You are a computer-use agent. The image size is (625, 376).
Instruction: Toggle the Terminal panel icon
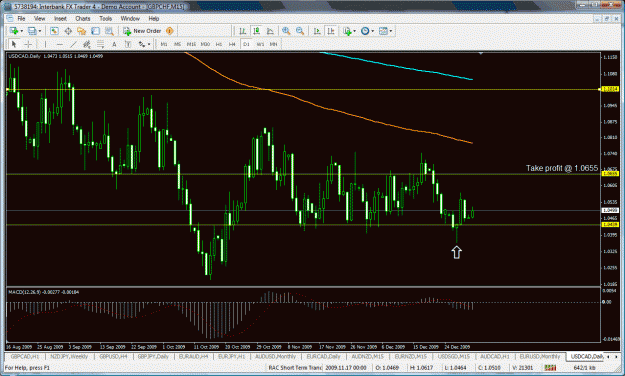[x=95, y=31]
